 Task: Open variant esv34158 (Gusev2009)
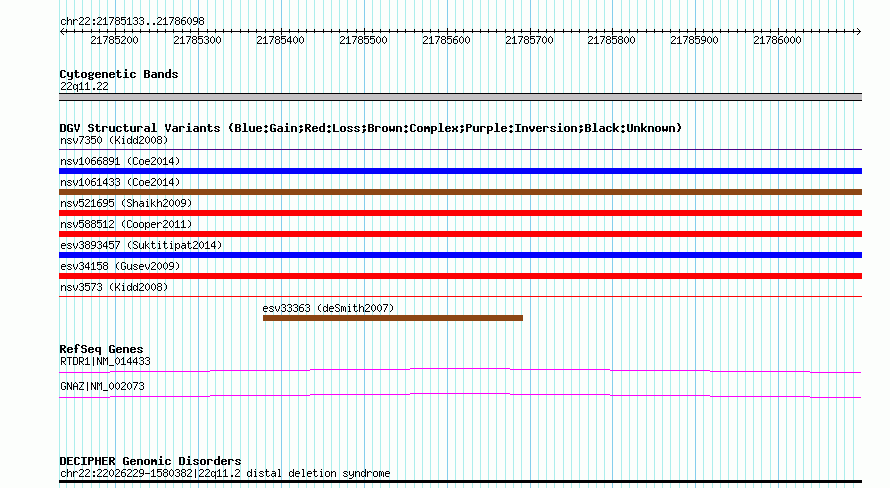click(120, 266)
